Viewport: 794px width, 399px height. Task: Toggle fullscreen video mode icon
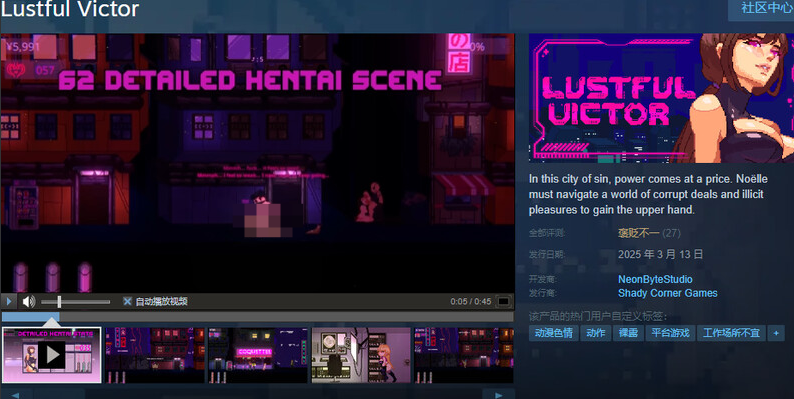[503, 301]
